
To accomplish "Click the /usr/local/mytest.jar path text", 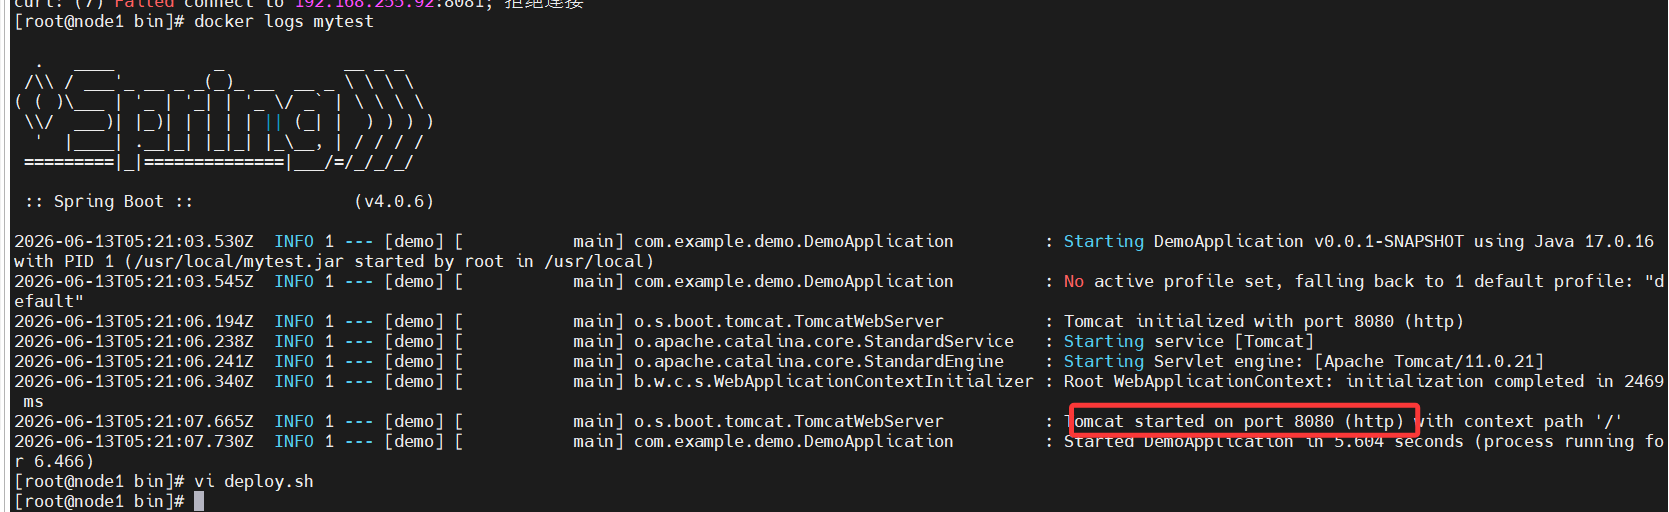I will coord(234,261).
